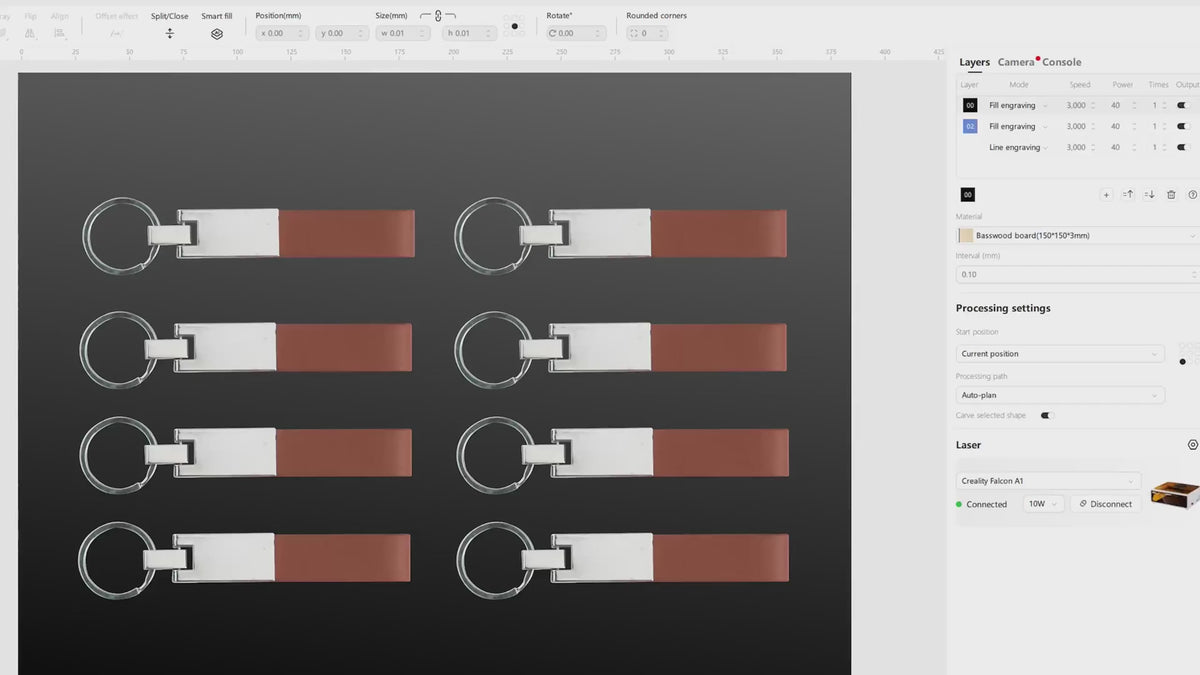
Task: Switch to the Camera tab
Action: [x=1016, y=62]
